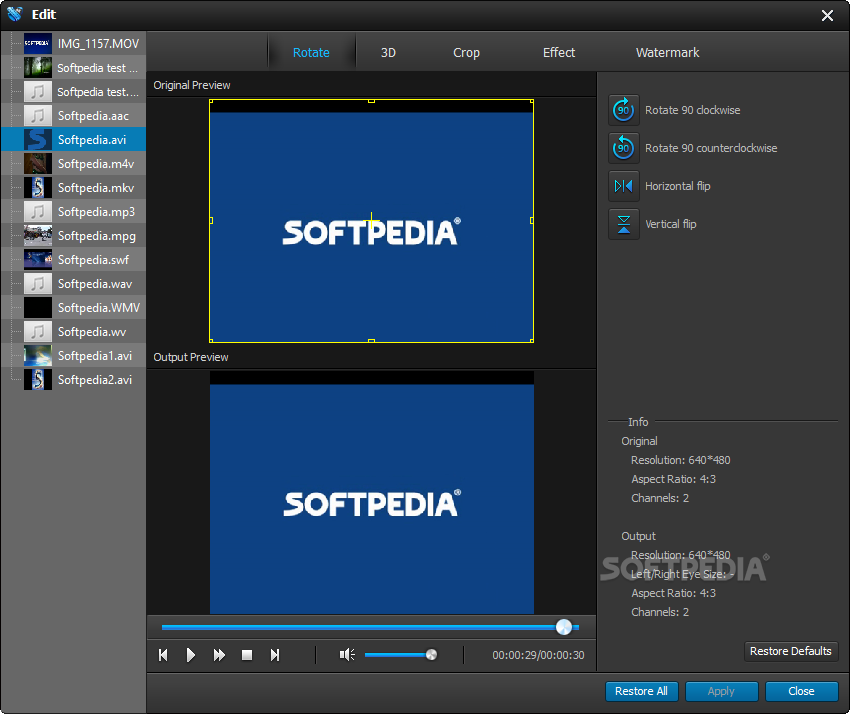Click the Vertical flip label
Viewport: 850px width, 714px height.
671,224
